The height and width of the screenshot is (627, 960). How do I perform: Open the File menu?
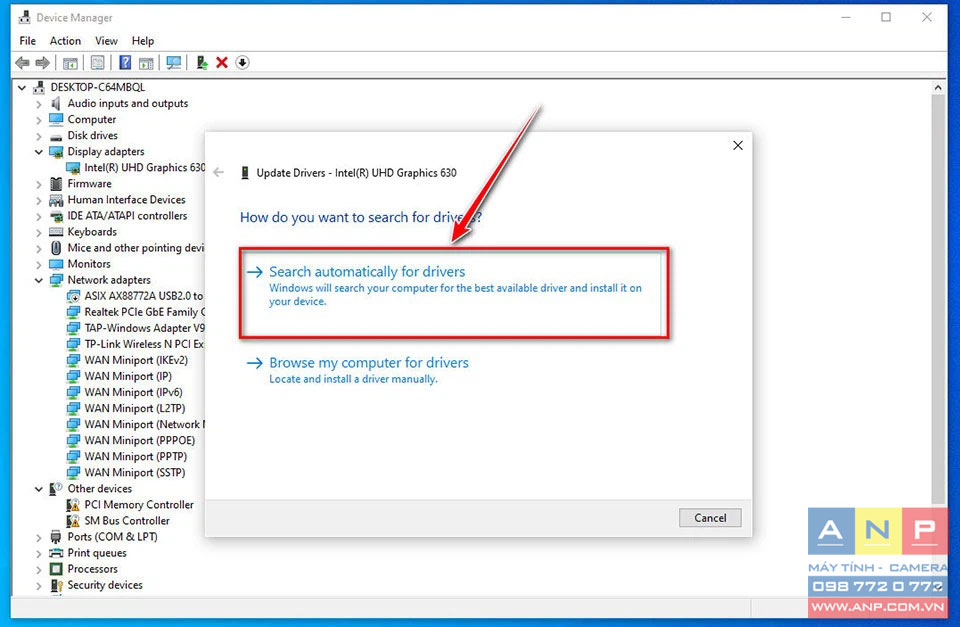(28, 41)
